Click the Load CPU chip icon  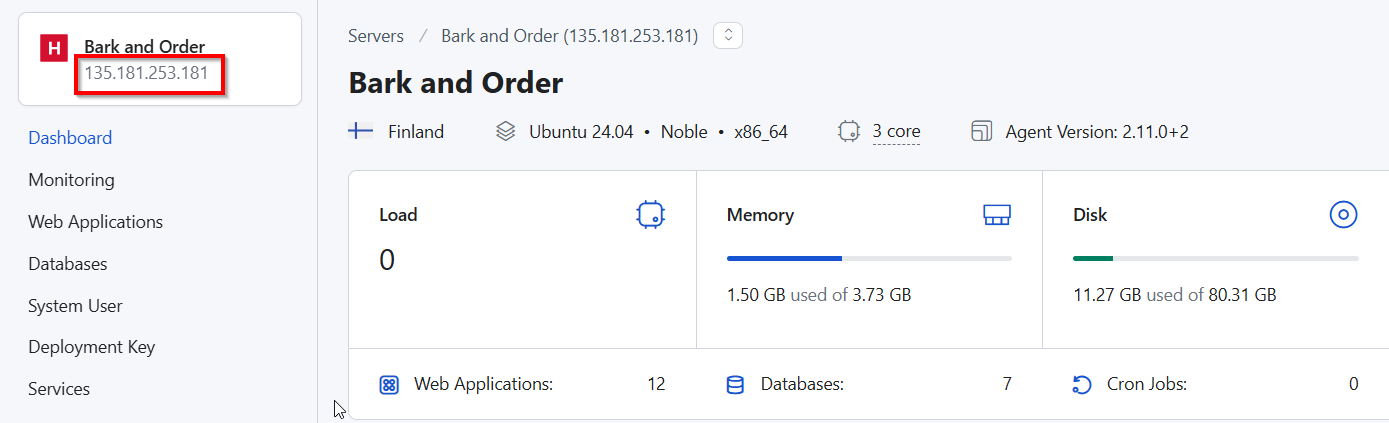pos(650,214)
